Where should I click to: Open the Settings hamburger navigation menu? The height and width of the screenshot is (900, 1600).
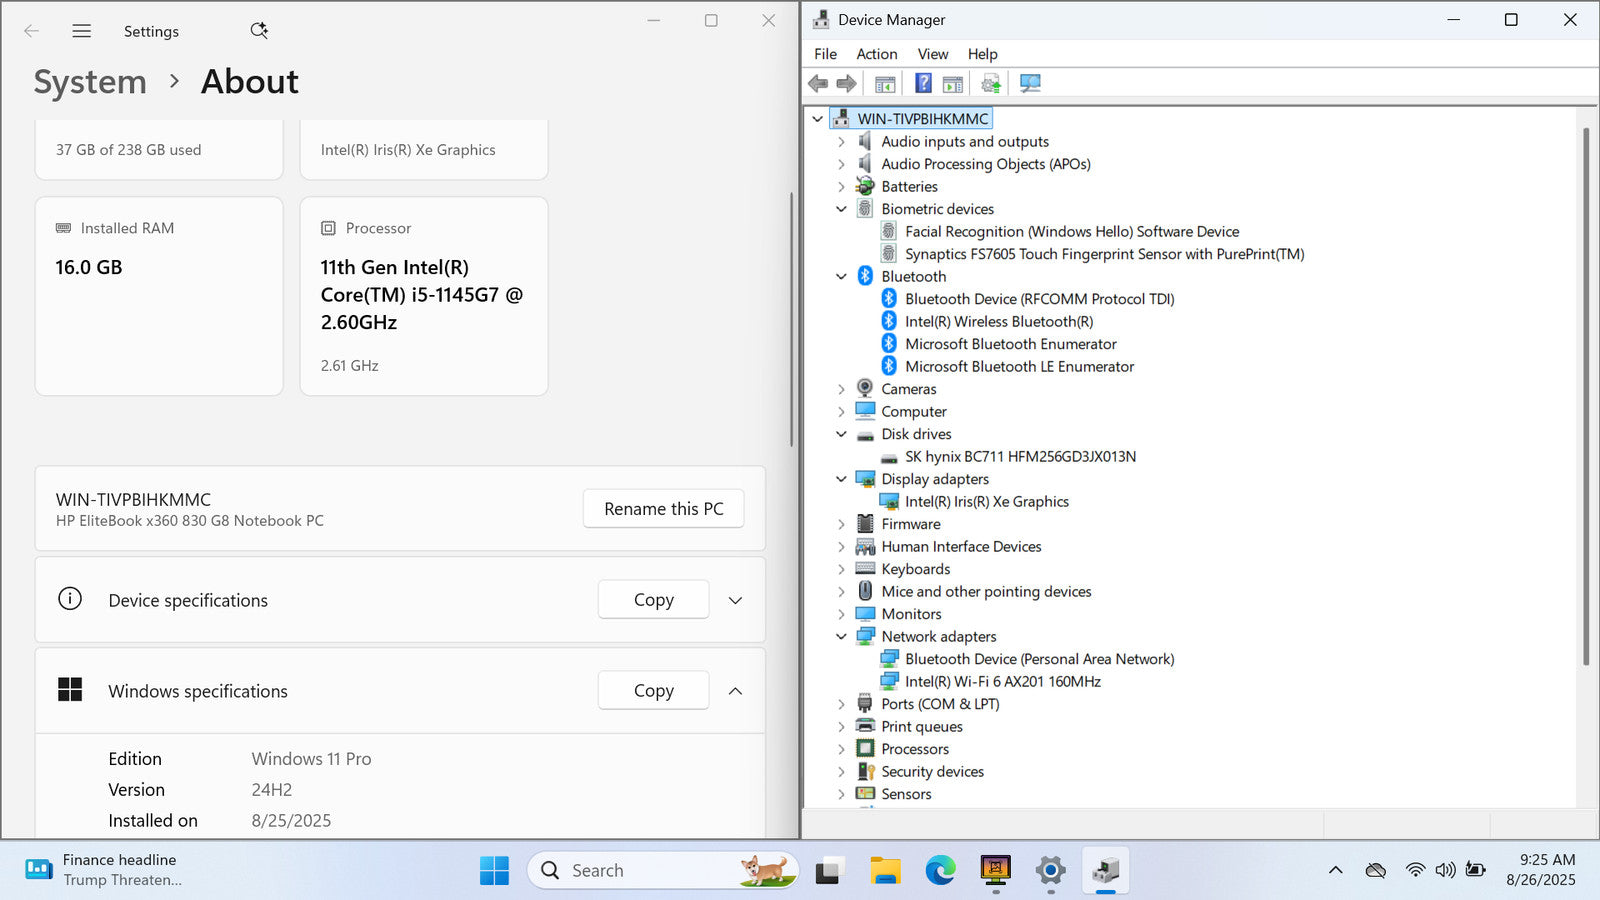(x=82, y=31)
